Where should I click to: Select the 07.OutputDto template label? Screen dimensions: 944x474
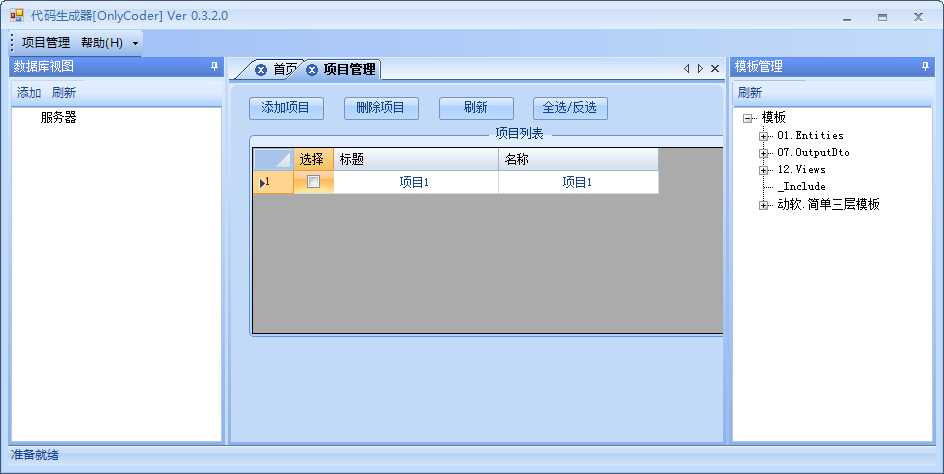pyautogui.click(x=813, y=152)
